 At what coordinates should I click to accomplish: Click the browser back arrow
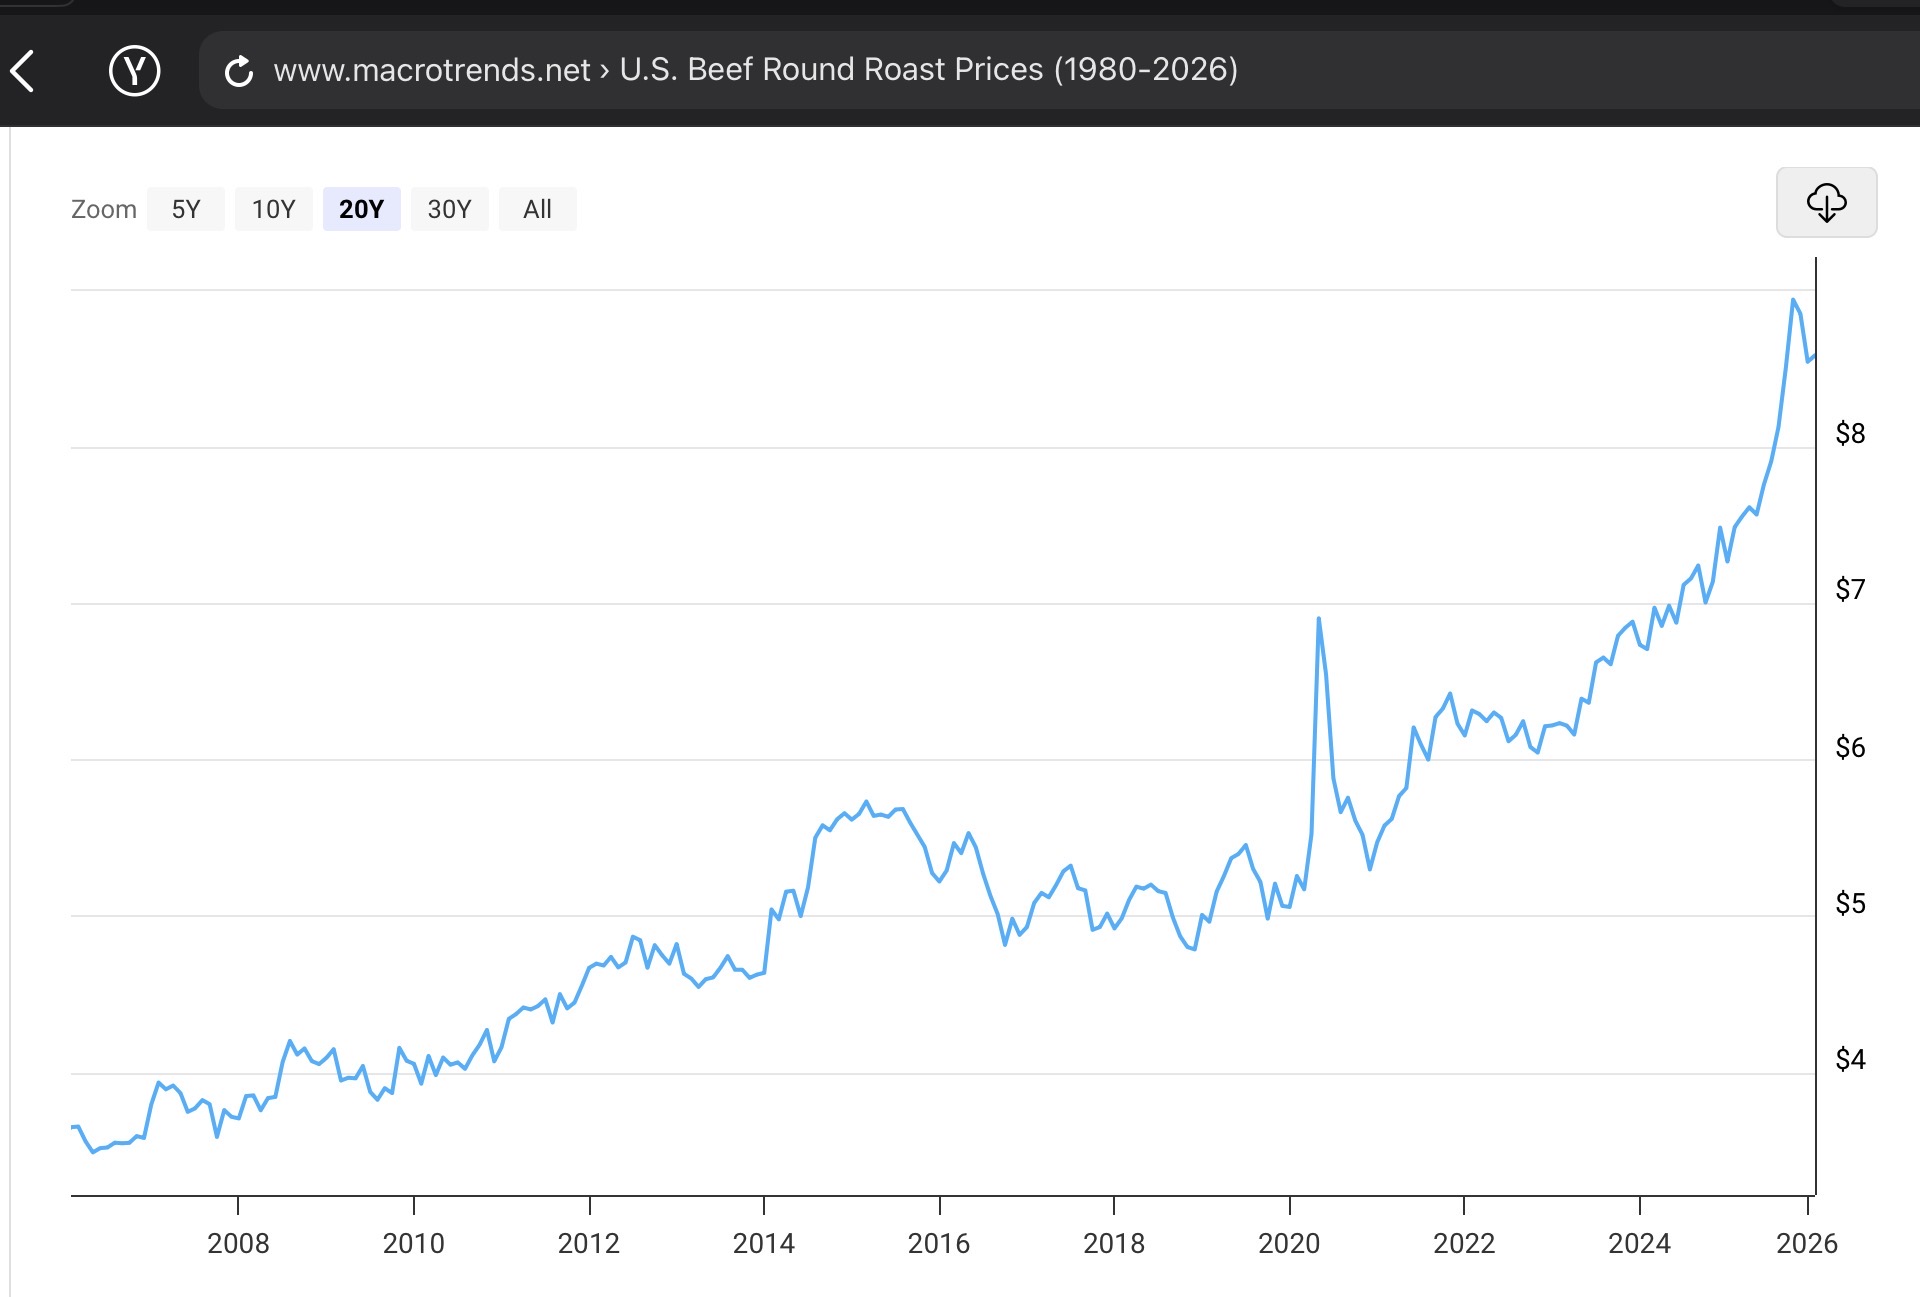22,71
